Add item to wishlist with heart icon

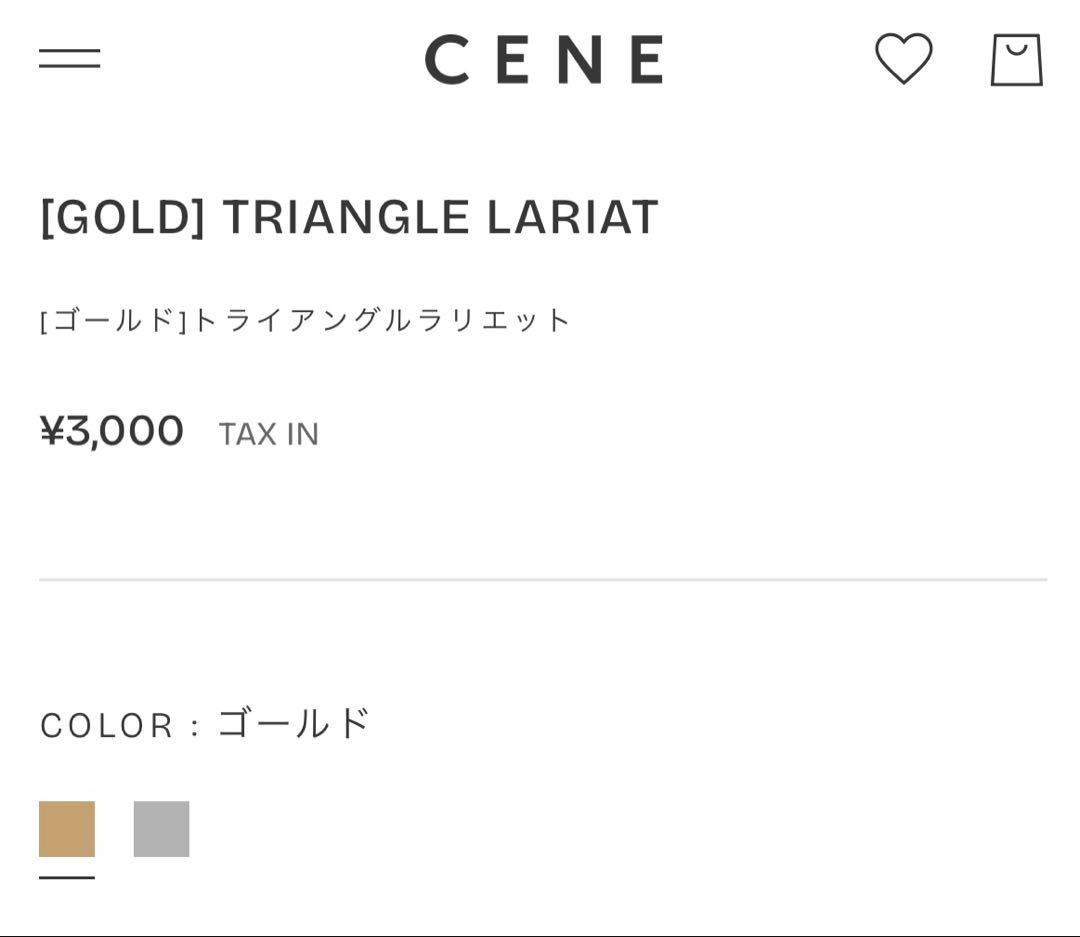pos(903,59)
